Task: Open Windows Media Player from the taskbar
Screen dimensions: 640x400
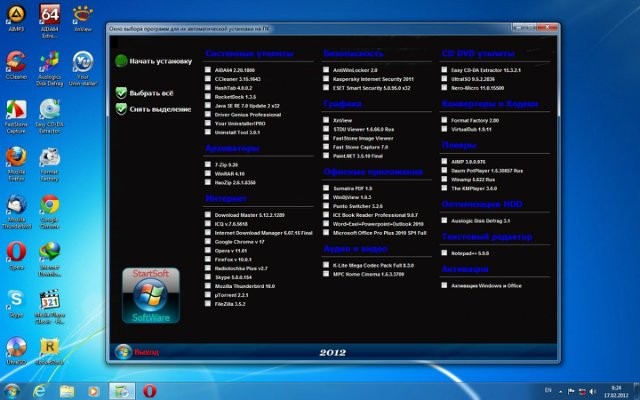Action: [93, 391]
